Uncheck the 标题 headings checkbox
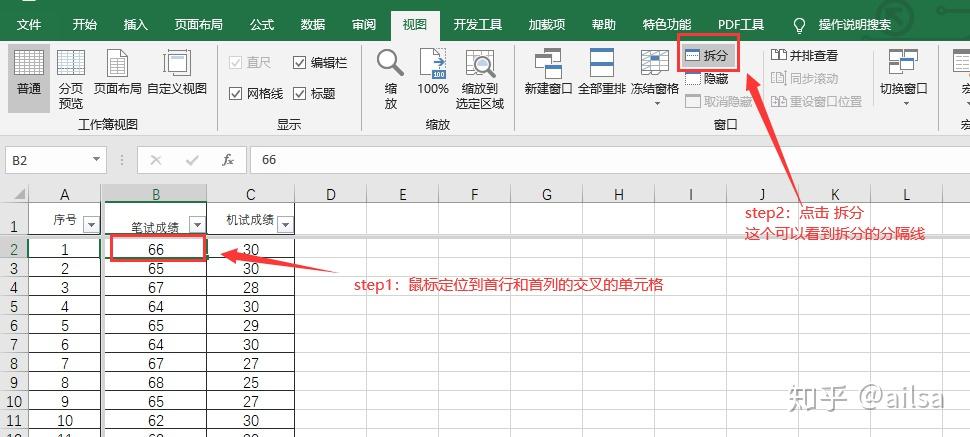This screenshot has height=437, width=970. pyautogui.click(x=300, y=93)
